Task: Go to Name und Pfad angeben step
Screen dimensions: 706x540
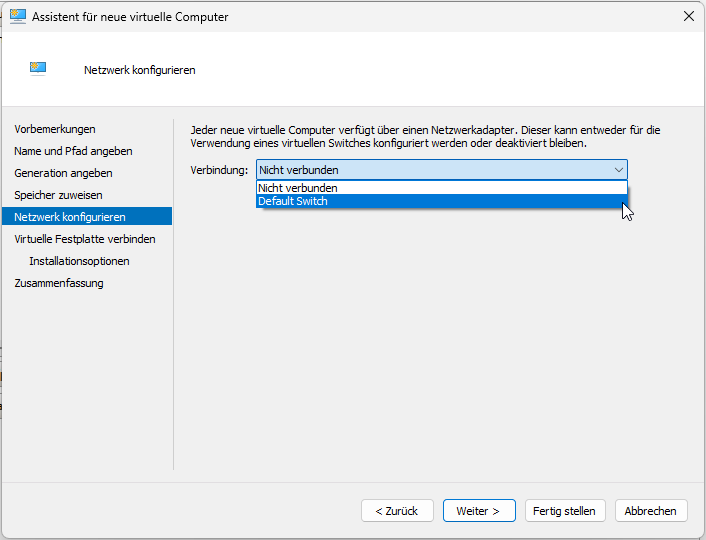Action: [x=73, y=151]
